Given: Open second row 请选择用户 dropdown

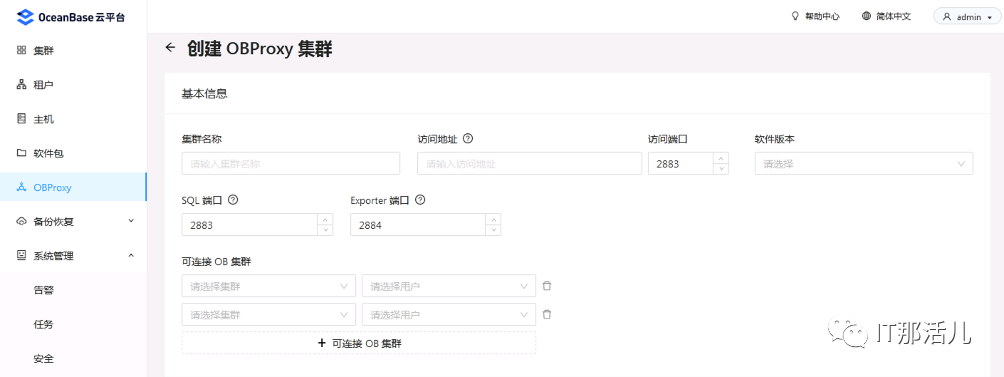Looking at the screenshot, I should (449, 314).
